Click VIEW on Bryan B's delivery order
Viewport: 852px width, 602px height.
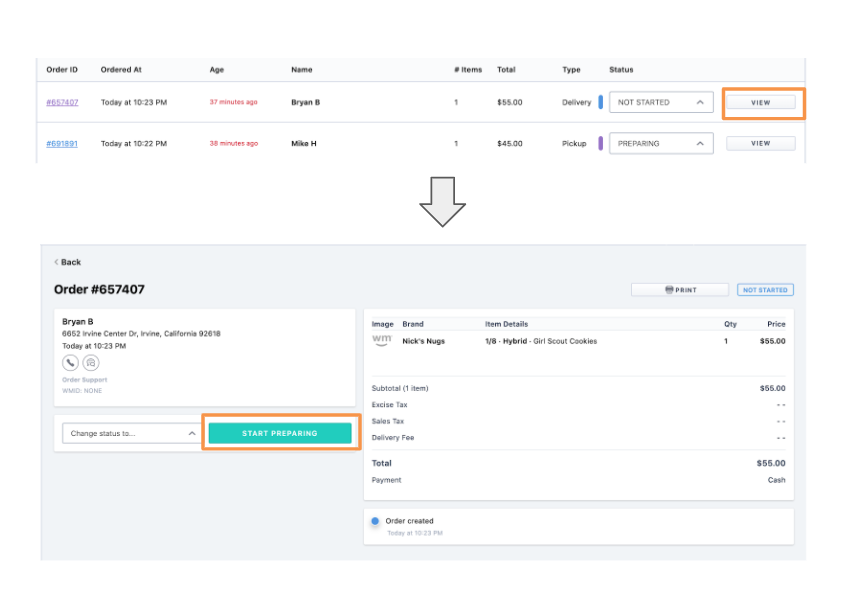(762, 101)
